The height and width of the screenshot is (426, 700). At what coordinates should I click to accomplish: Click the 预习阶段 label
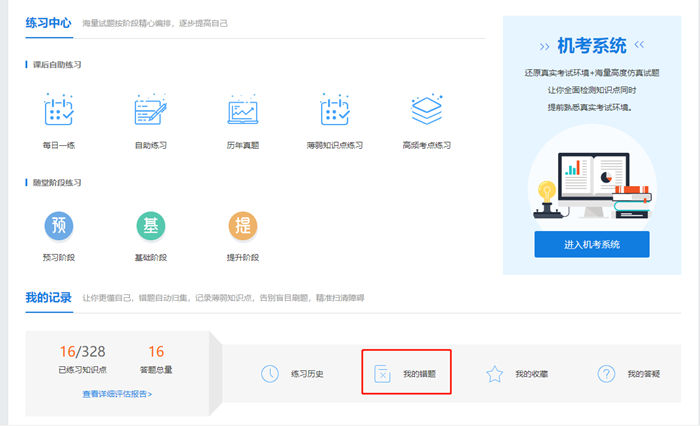point(59,257)
